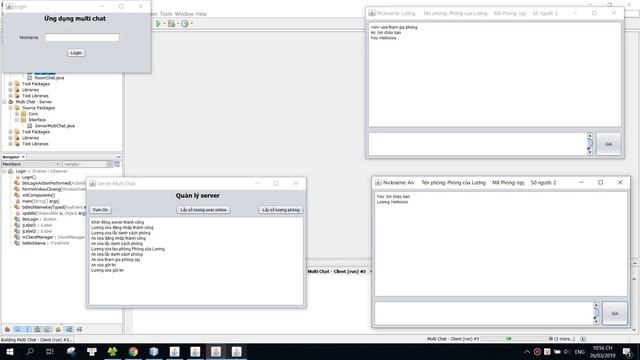Image resolution: width=640 pixels, height=360 pixels.
Task: Select mClientManager field in Navigator
Action: 53,237
